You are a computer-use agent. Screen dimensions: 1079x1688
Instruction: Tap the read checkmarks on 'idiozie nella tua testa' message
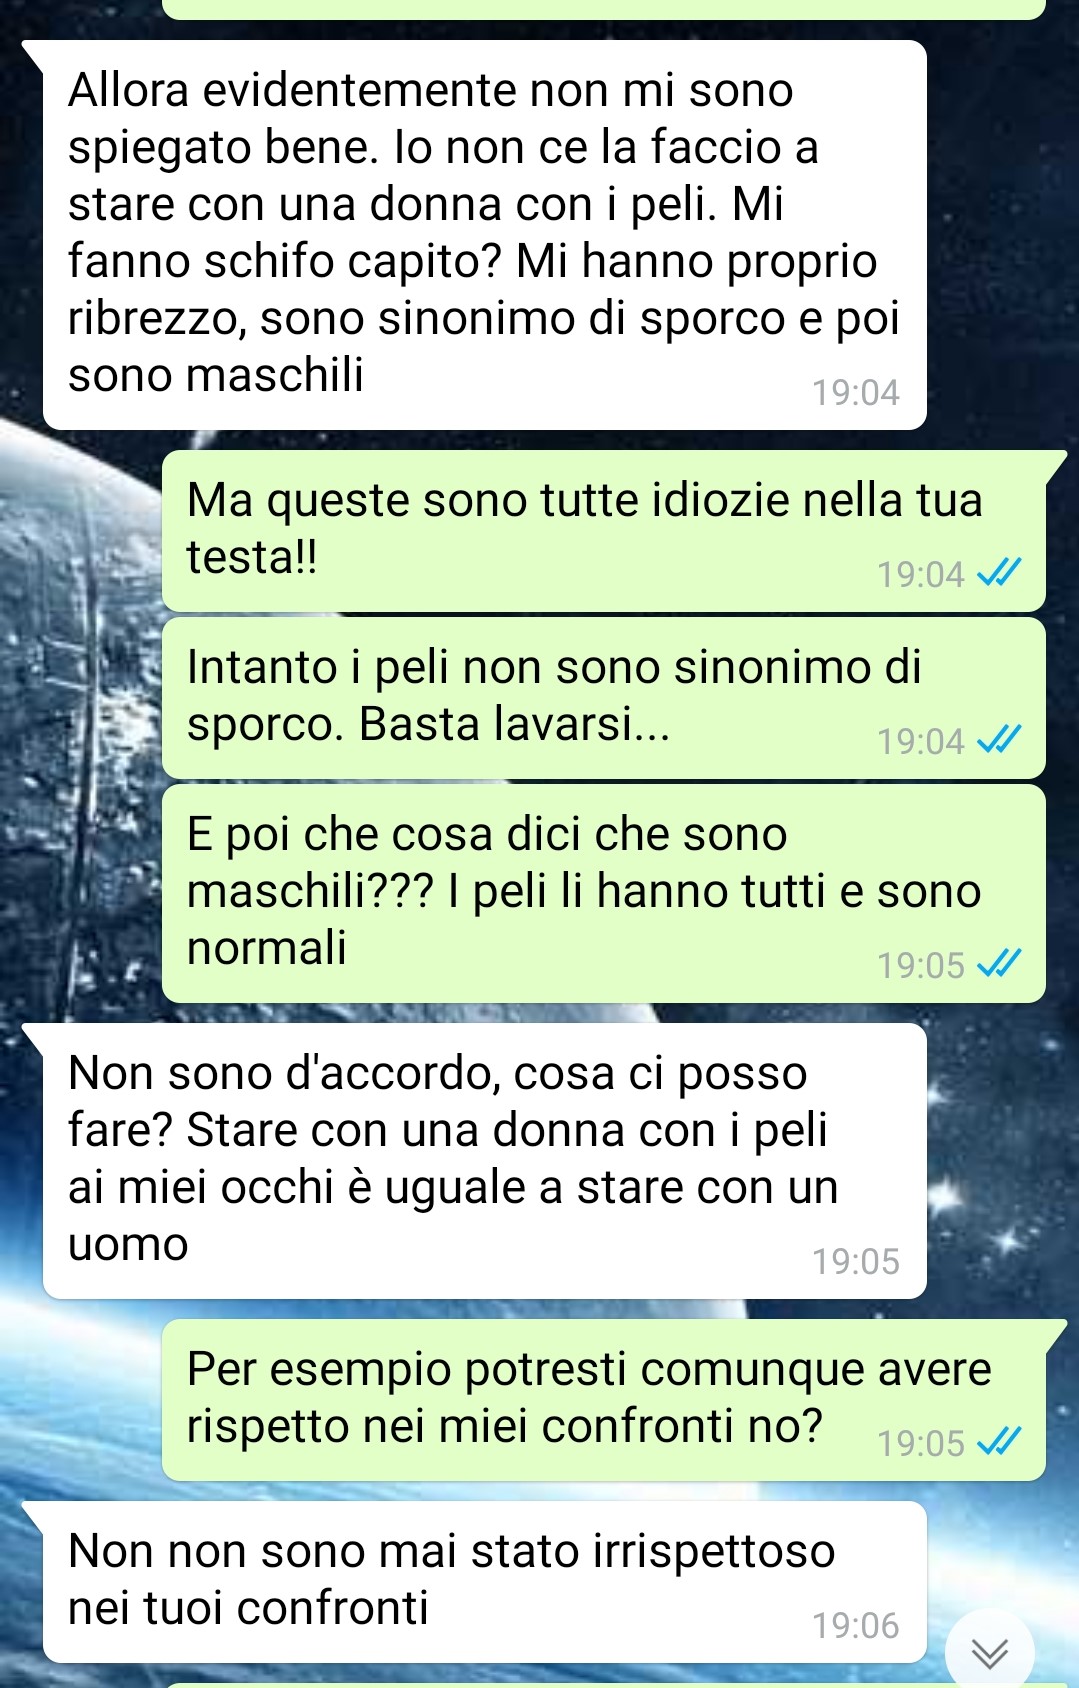click(999, 573)
